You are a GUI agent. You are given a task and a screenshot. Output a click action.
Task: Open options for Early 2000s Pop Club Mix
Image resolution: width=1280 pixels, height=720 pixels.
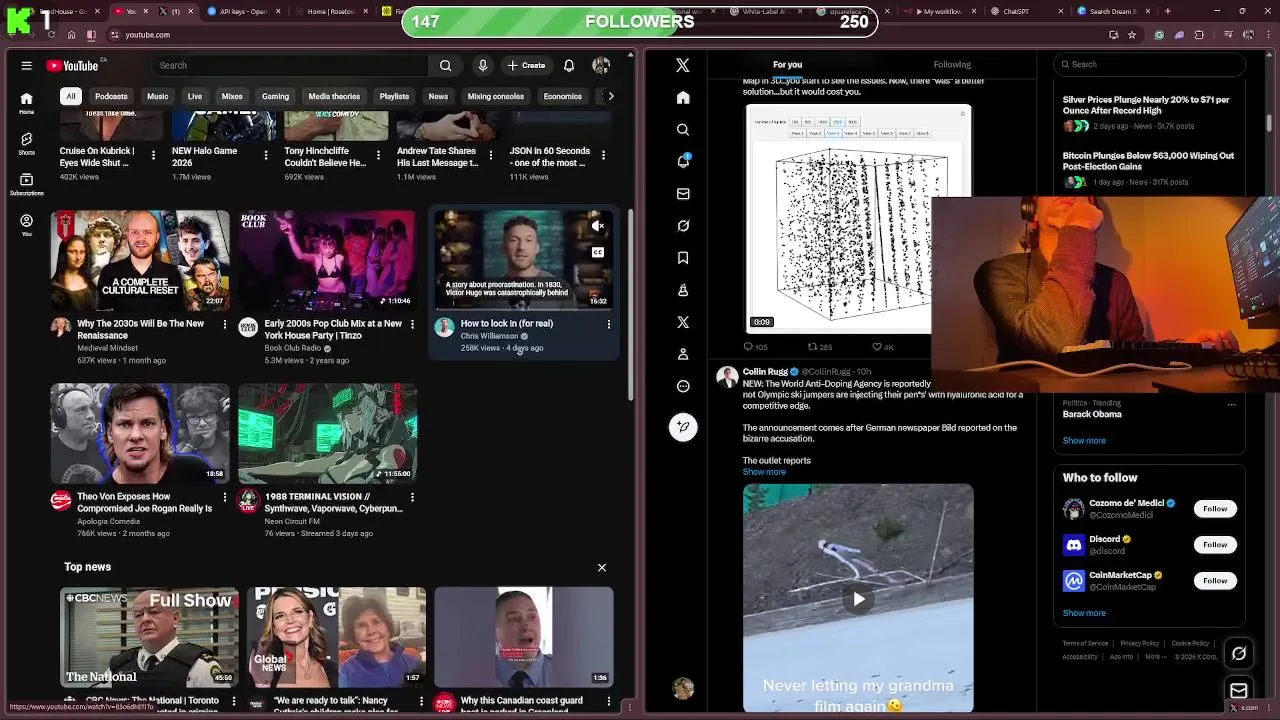pyautogui.click(x=412, y=324)
